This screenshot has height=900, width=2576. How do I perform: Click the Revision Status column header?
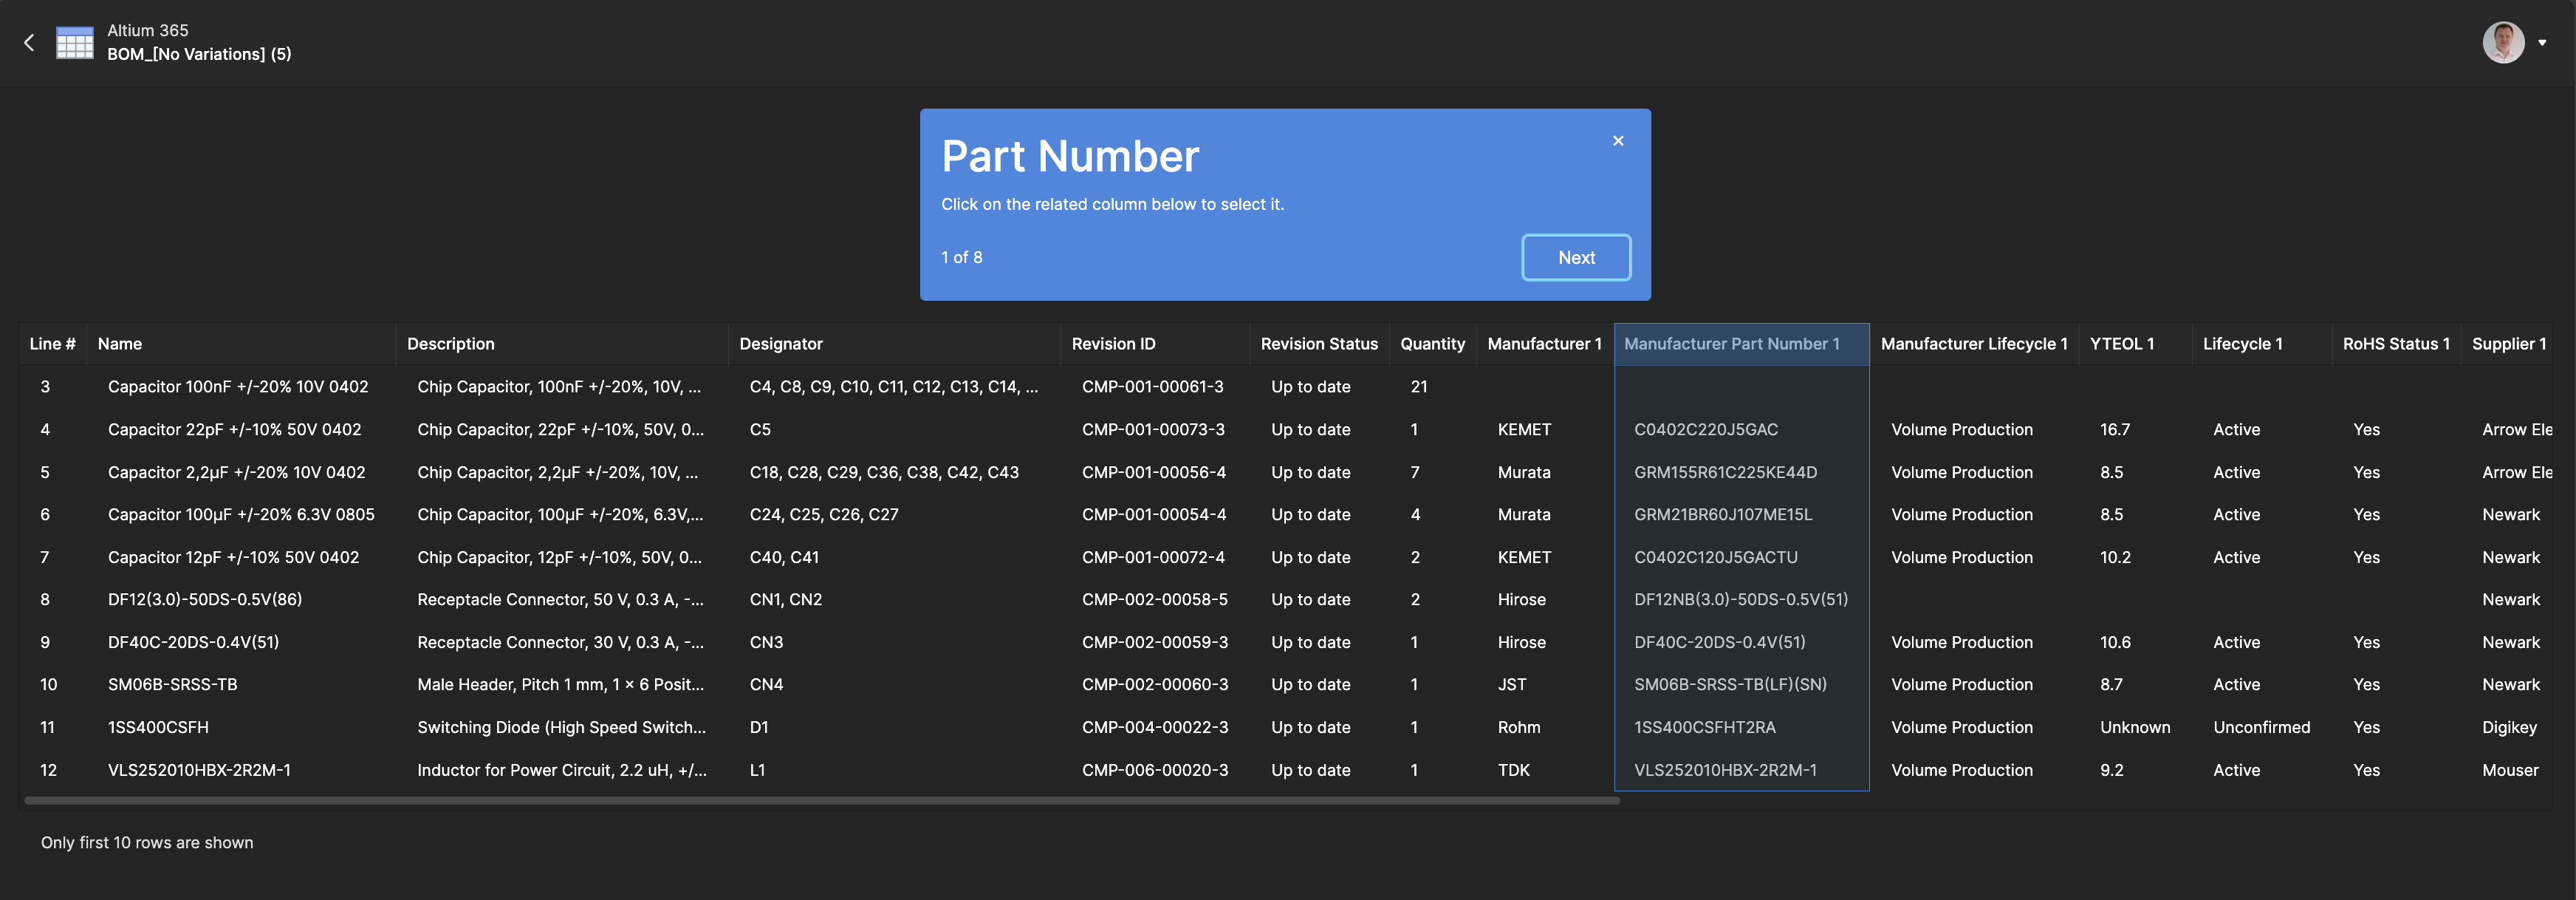coord(1319,343)
